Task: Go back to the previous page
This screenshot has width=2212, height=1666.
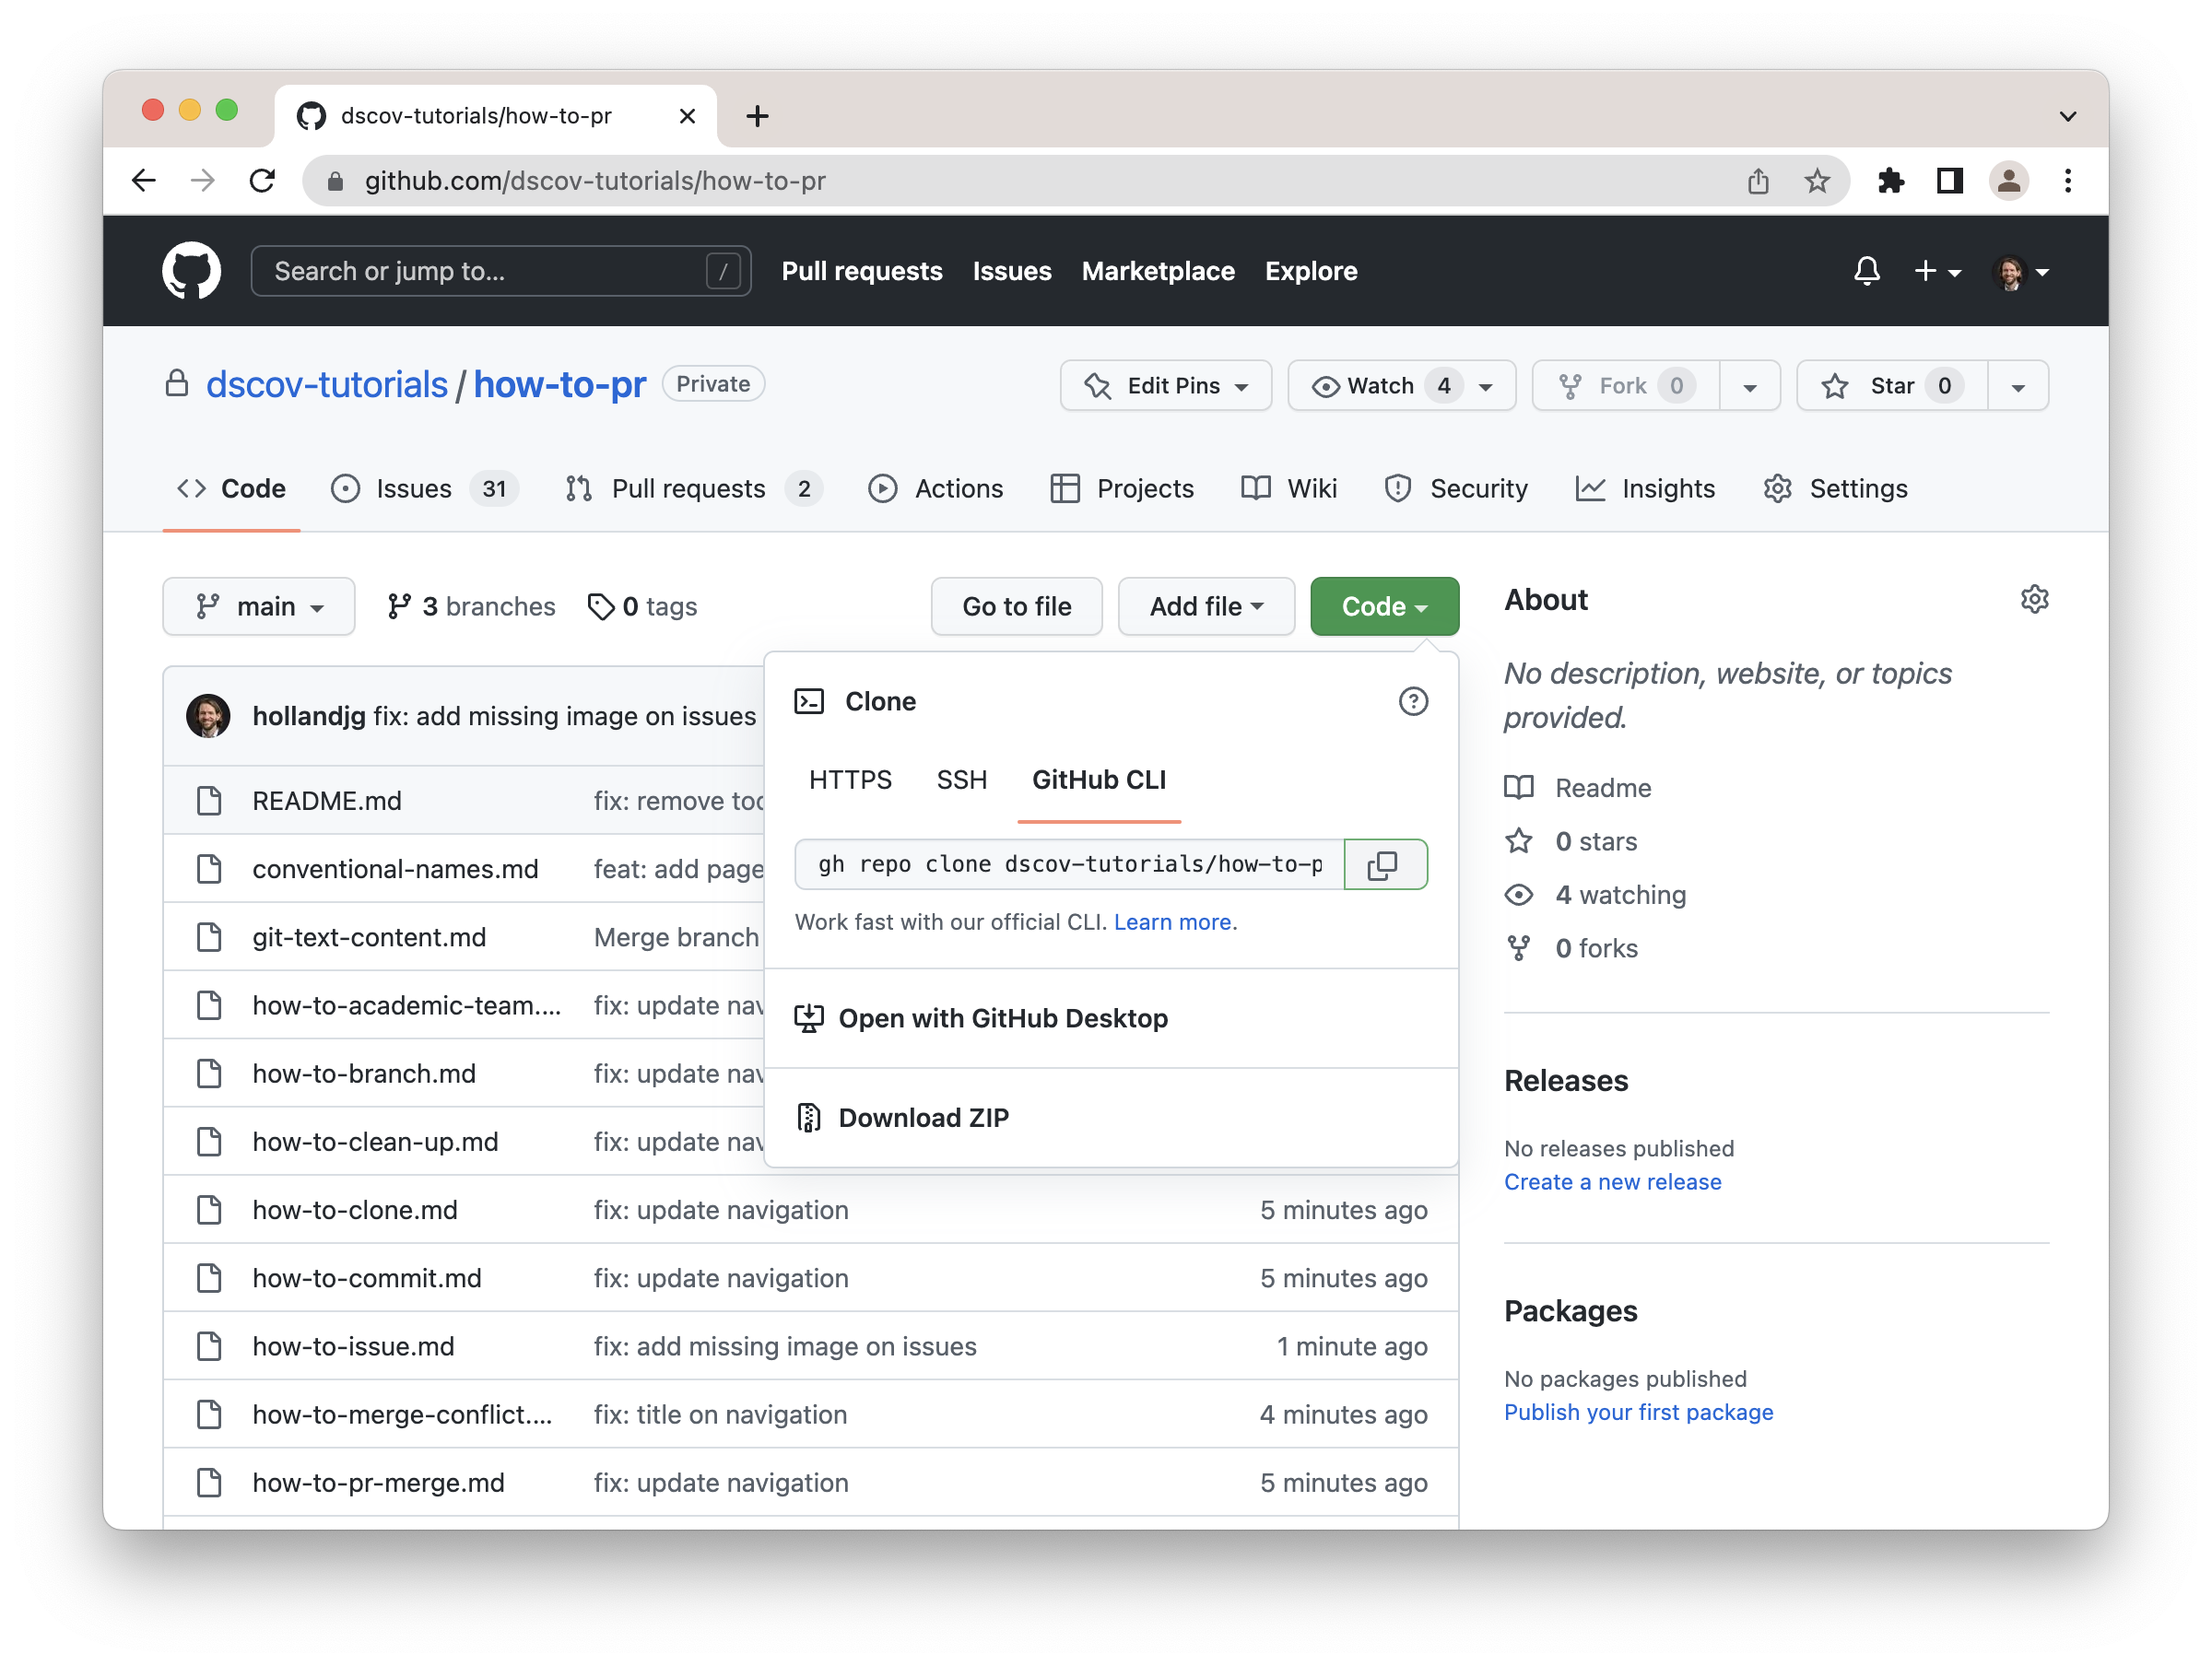Action: coord(145,181)
